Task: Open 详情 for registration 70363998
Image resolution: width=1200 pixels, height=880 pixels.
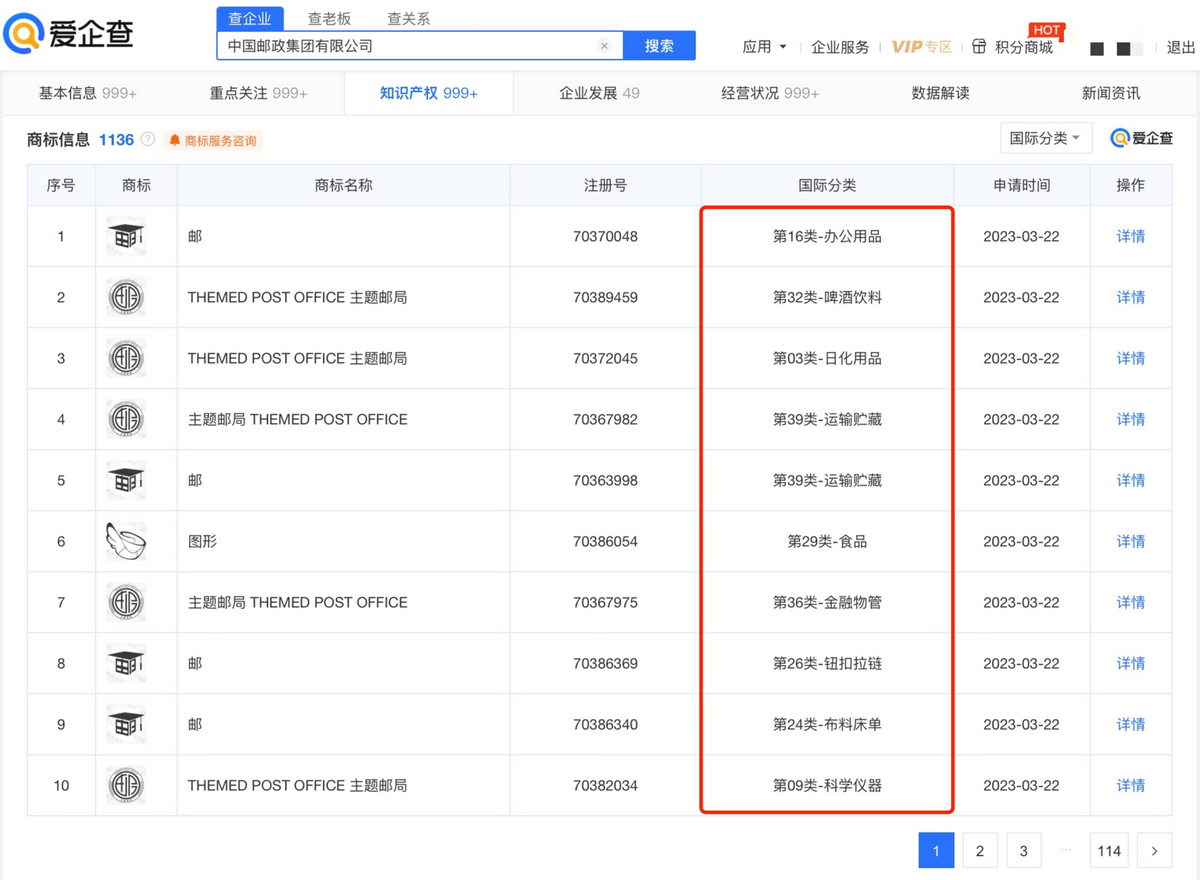Action: [1131, 481]
